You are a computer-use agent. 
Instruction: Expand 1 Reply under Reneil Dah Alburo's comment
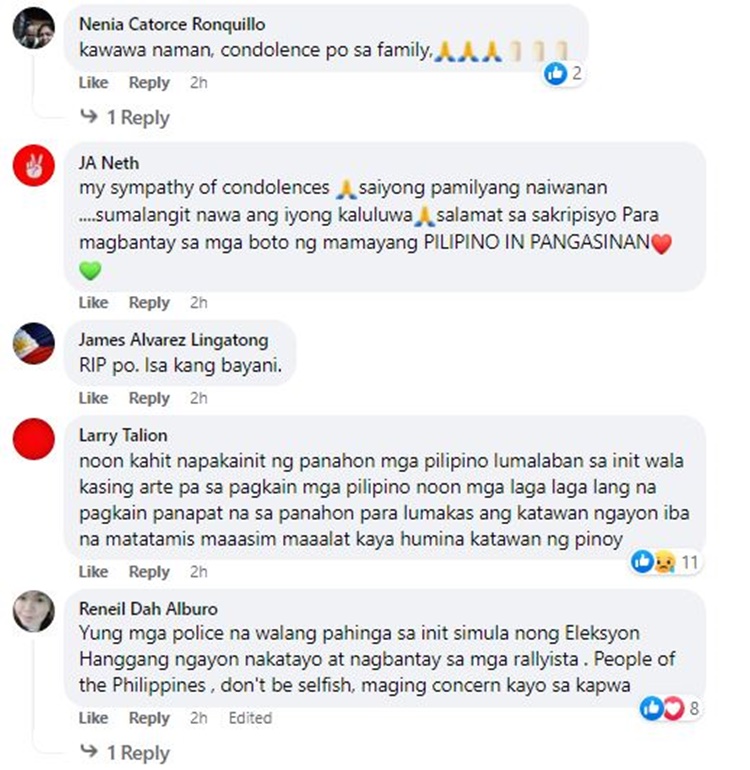coord(125,753)
